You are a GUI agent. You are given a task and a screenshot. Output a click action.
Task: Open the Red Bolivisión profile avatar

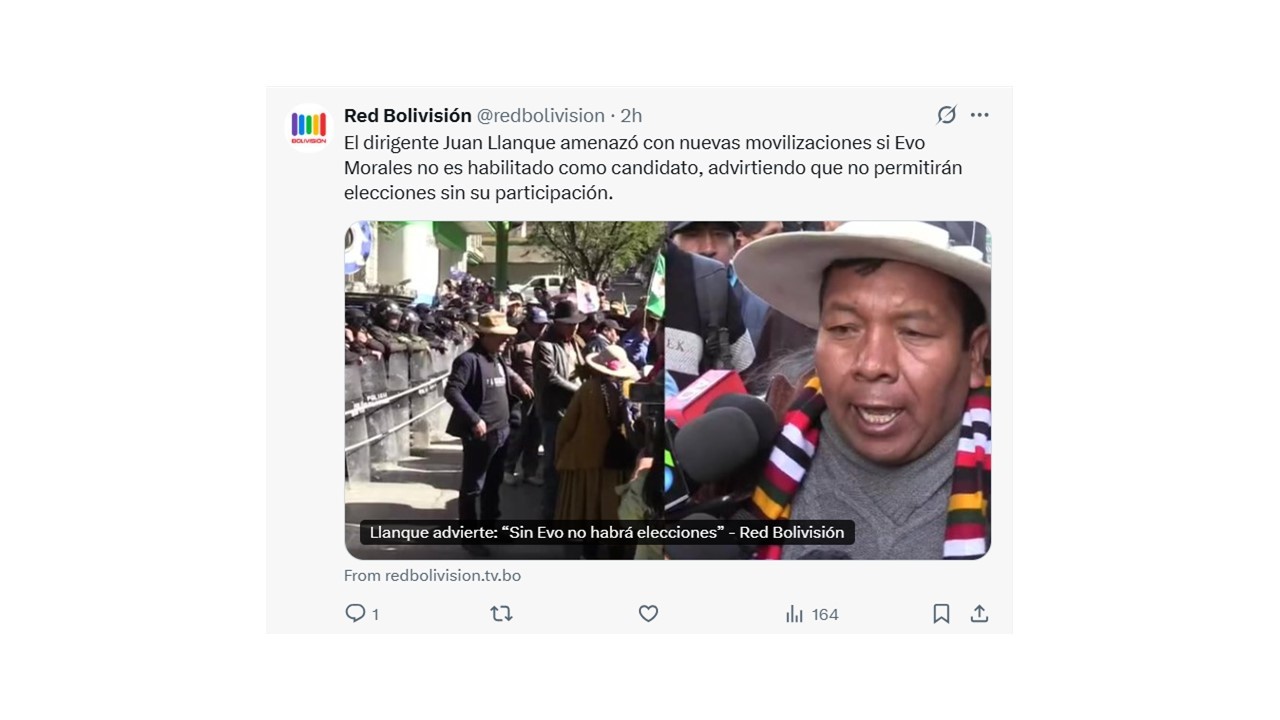(309, 127)
